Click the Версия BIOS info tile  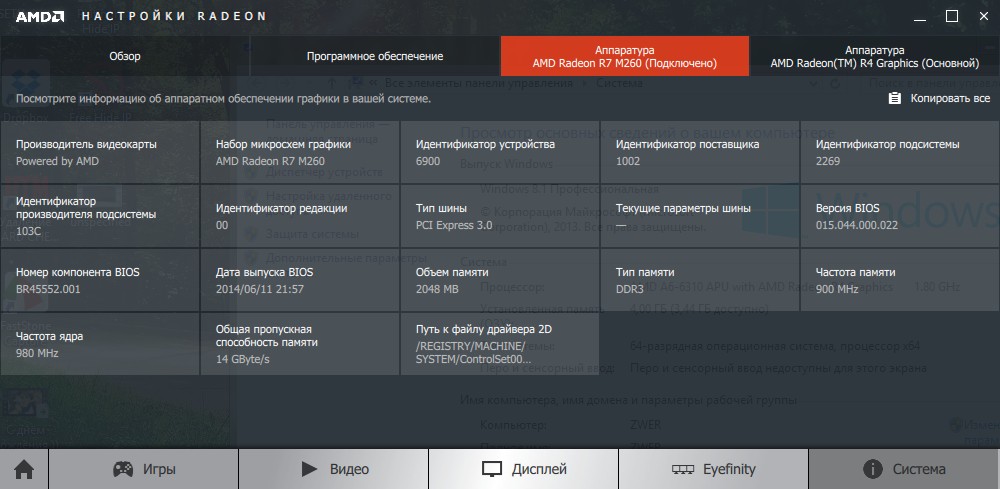pos(899,215)
